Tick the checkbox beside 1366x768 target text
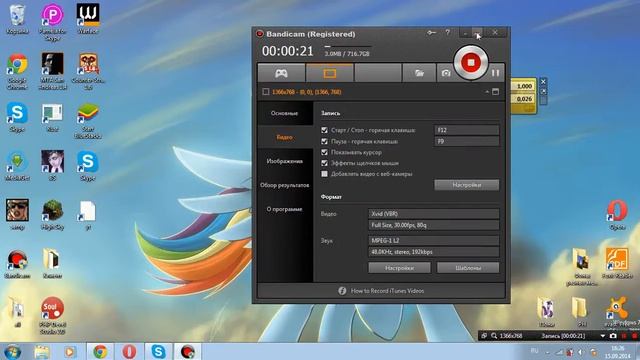Image resolution: width=640 pixels, height=360 pixels. 266,92
